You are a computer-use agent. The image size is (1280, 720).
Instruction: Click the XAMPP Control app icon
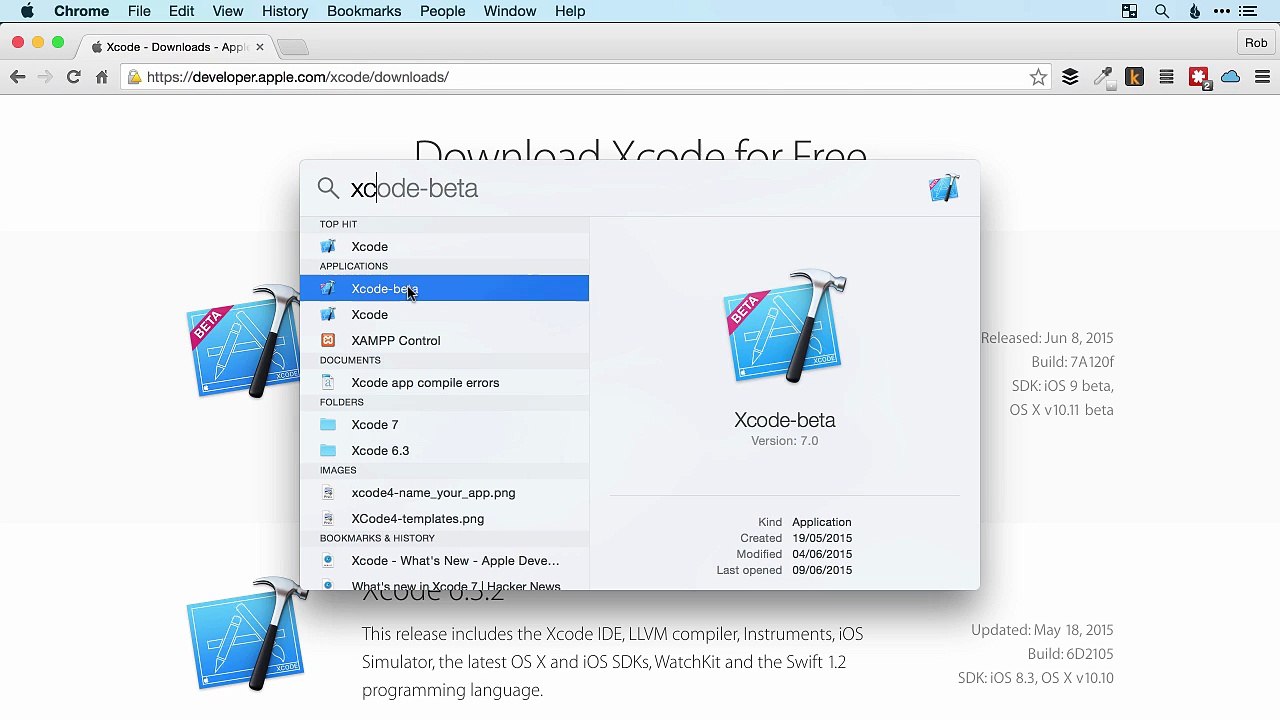(328, 340)
